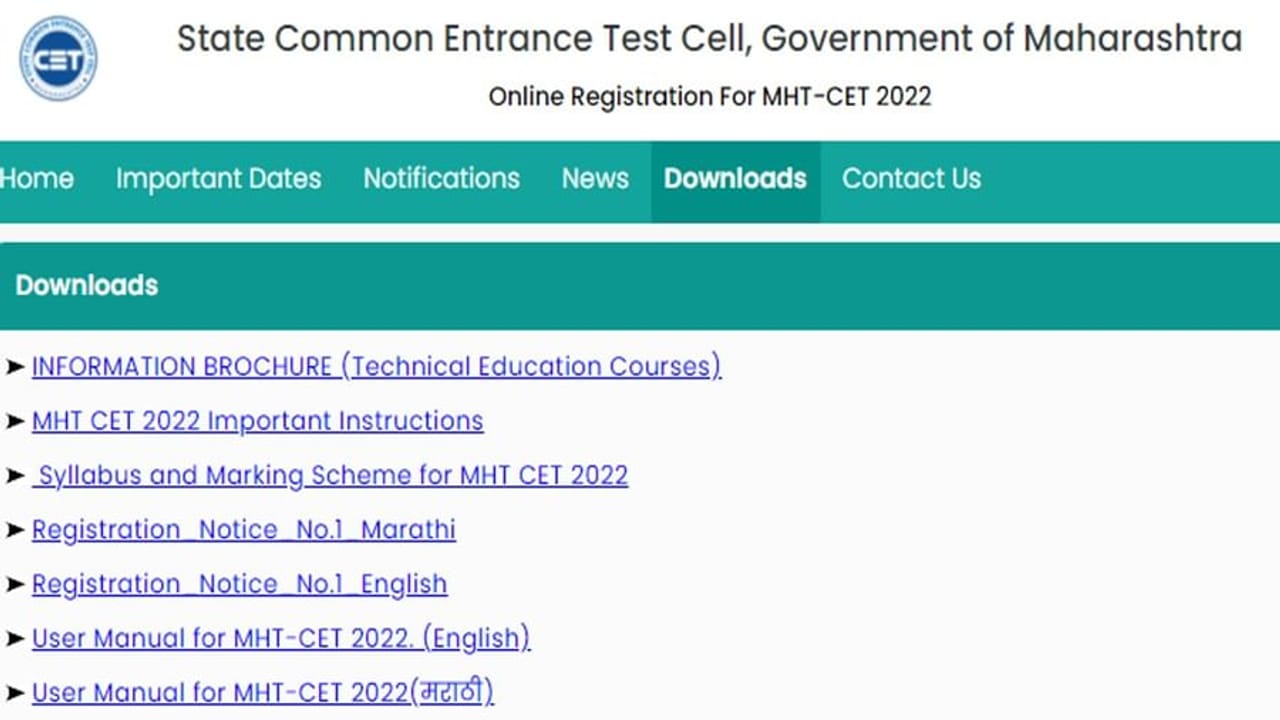Go to the Home menu item

36,179
